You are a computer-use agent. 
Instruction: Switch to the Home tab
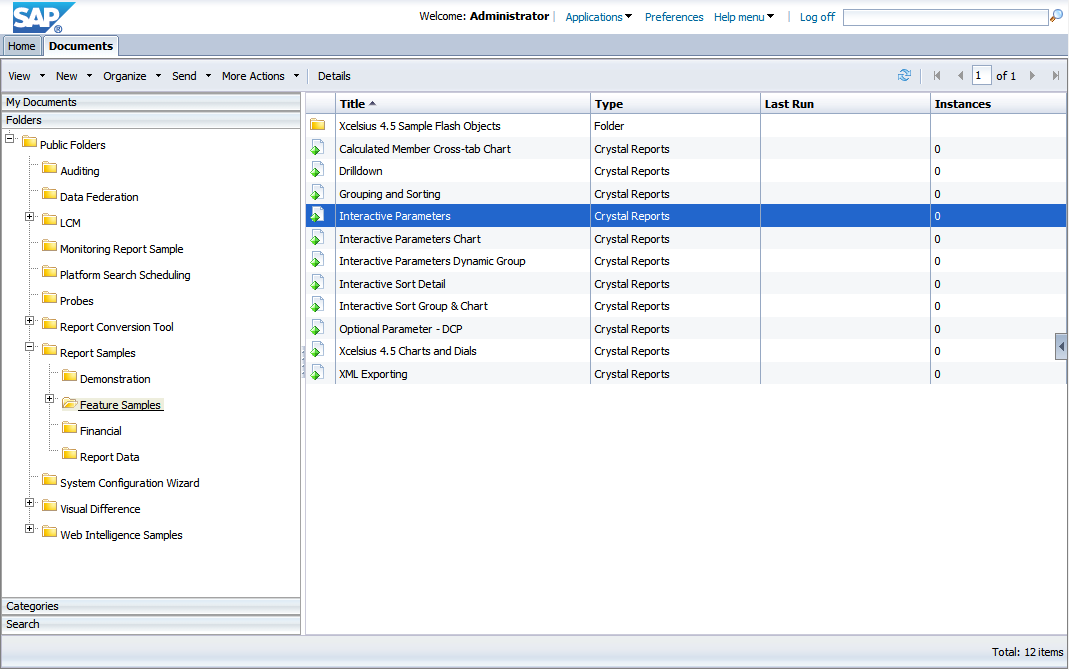[22, 46]
